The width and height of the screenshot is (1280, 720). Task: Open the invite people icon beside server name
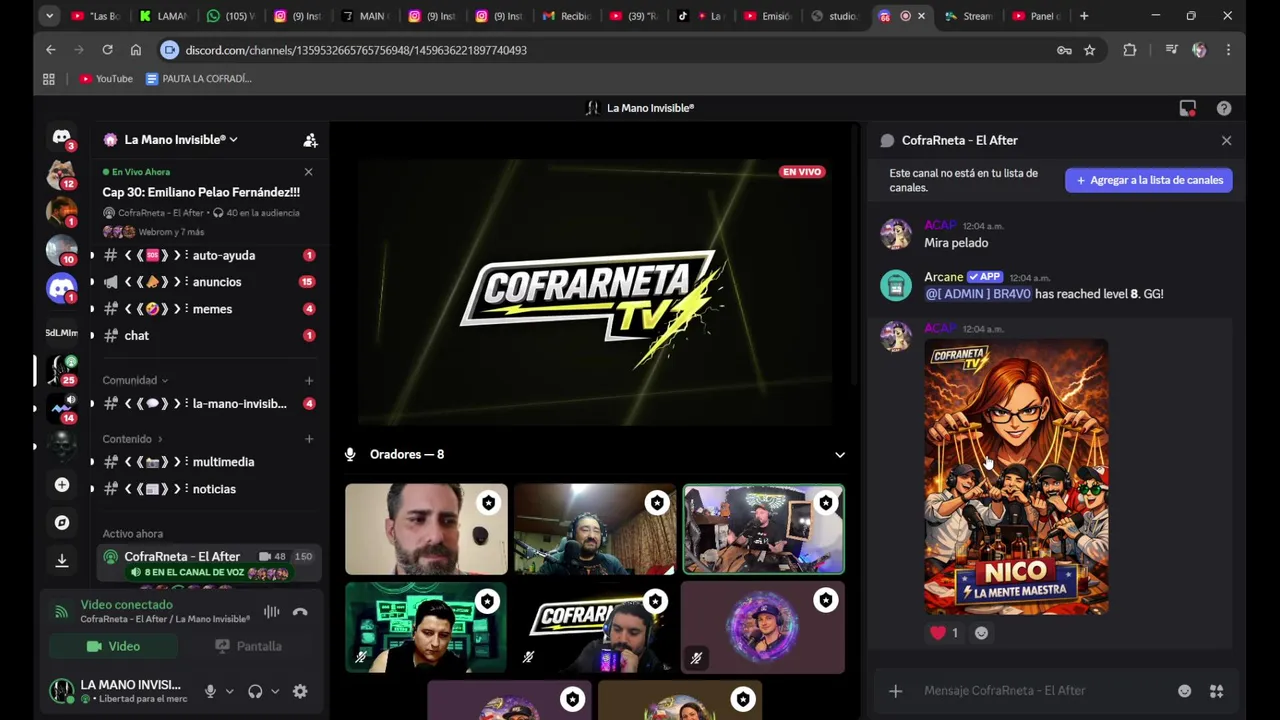[310, 140]
